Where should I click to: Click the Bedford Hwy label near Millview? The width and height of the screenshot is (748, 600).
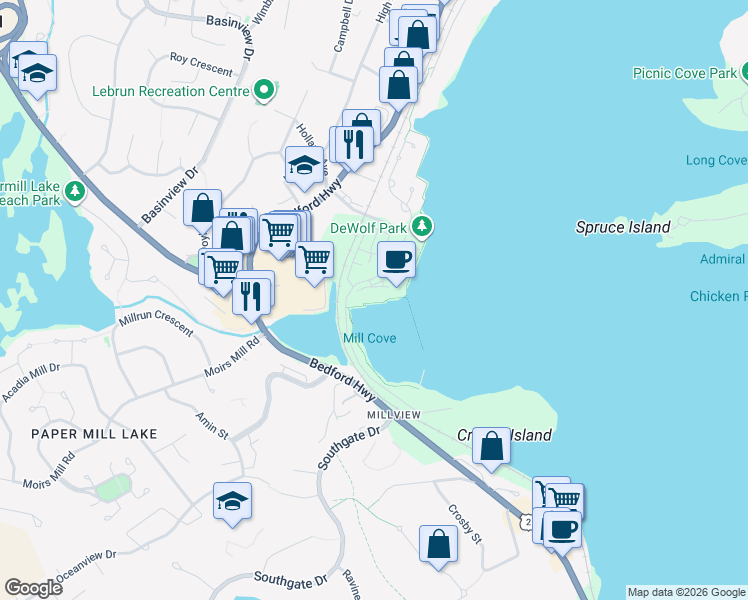pos(342,380)
